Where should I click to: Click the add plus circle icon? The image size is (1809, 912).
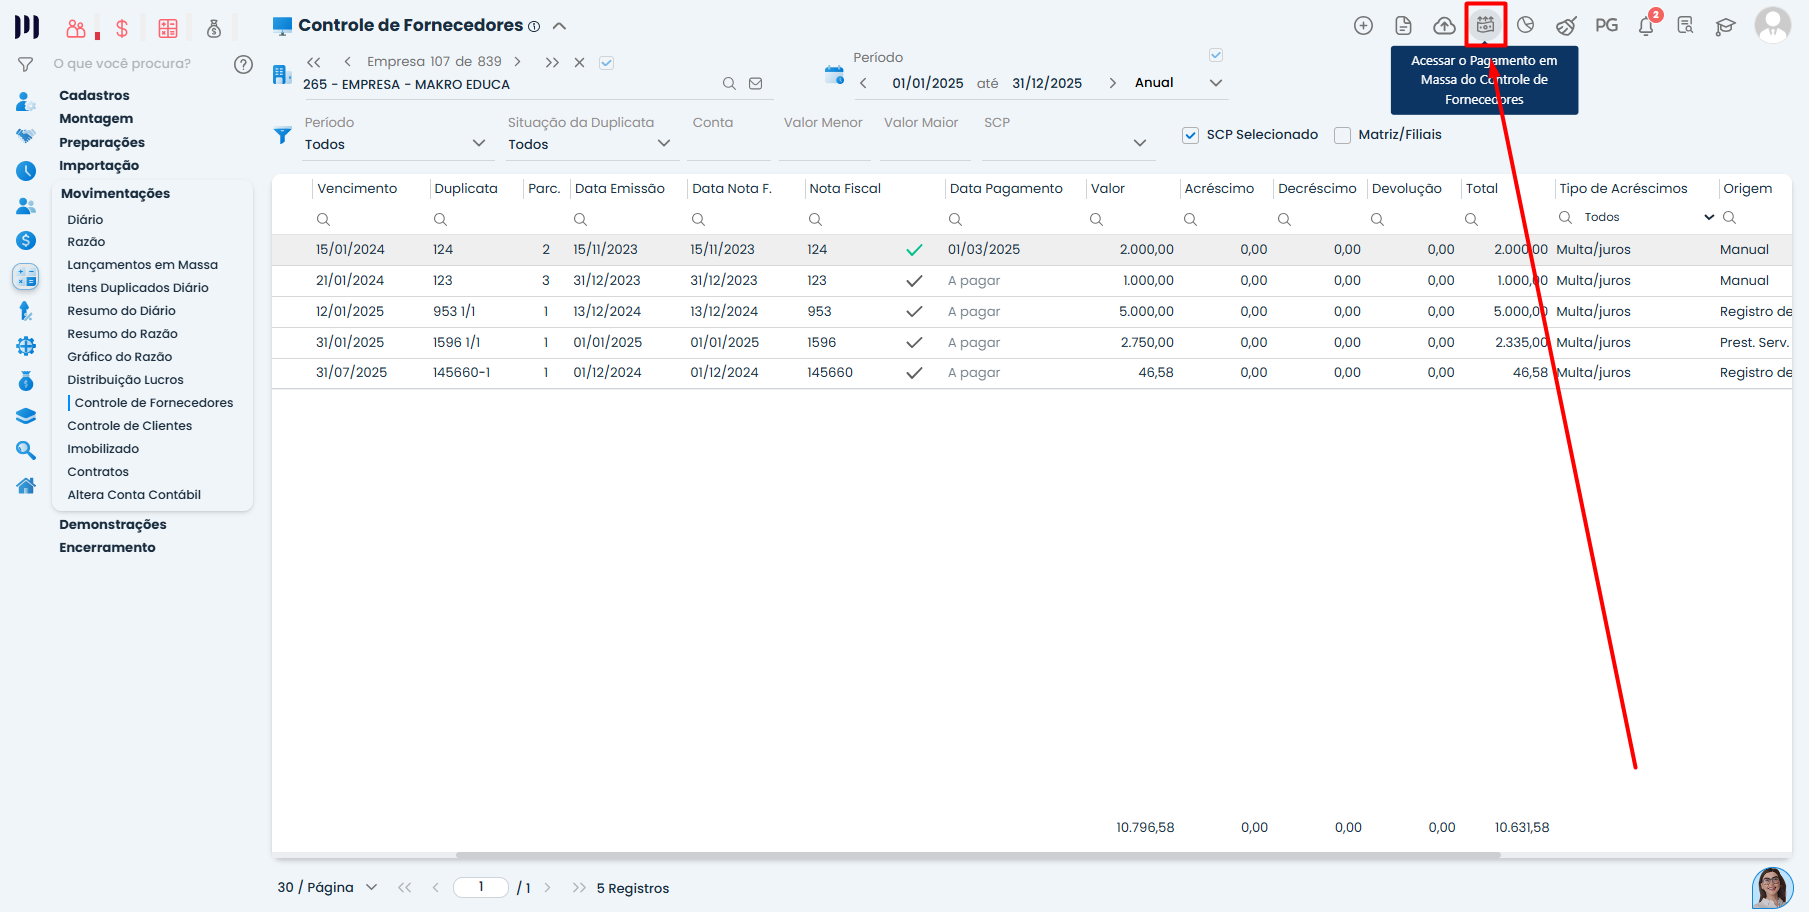click(1363, 26)
